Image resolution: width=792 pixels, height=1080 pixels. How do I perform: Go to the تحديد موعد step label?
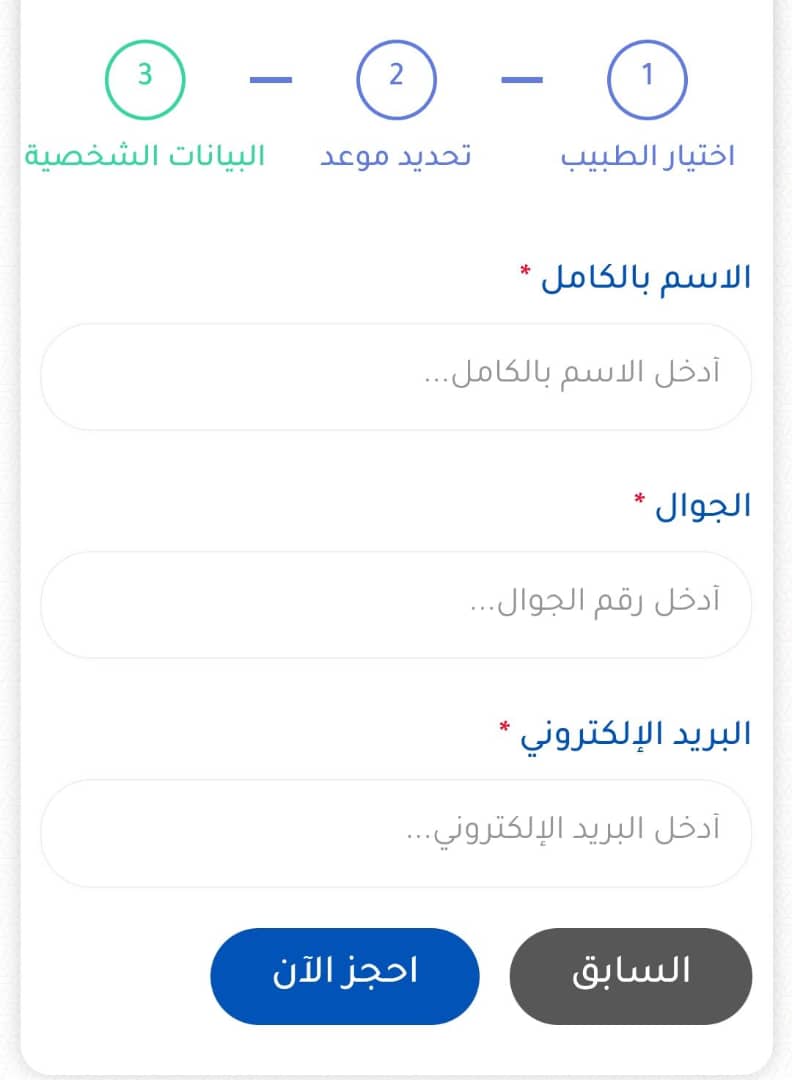[x=395, y=156]
